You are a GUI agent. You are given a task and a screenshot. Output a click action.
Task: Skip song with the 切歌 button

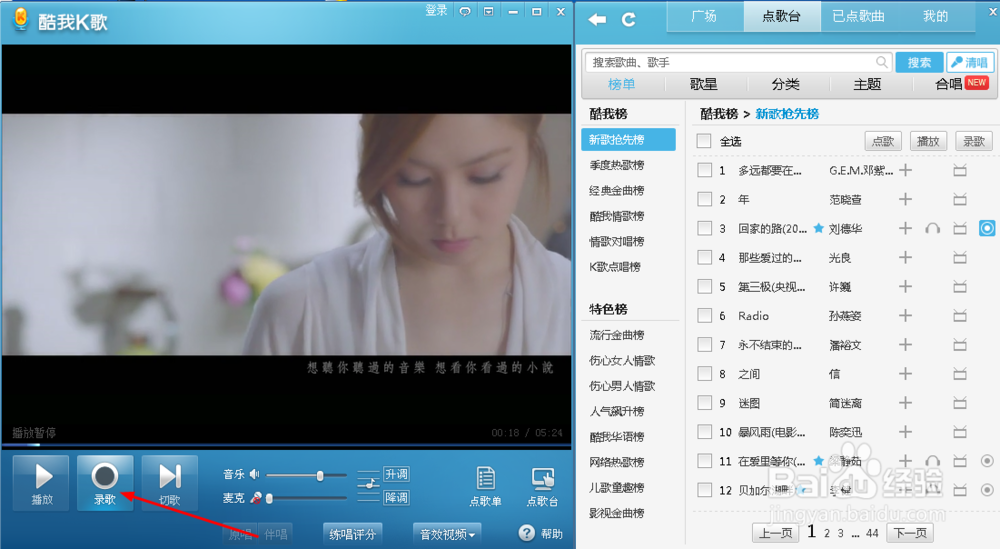tap(170, 483)
